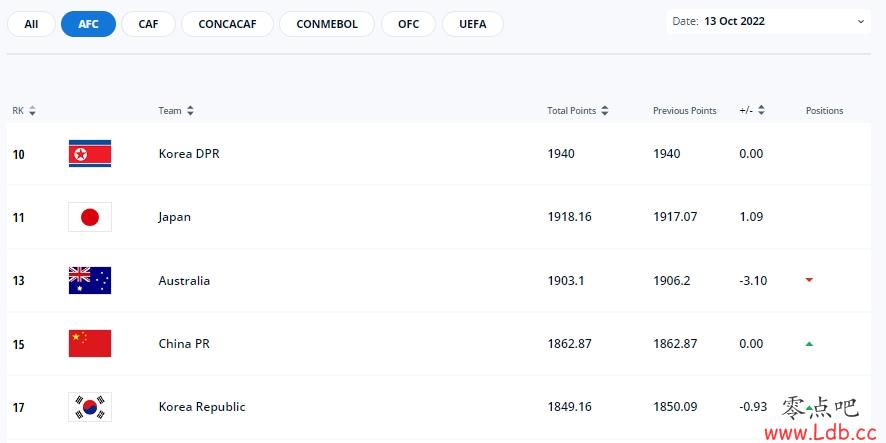Click Australia's red down position arrow

tap(809, 280)
